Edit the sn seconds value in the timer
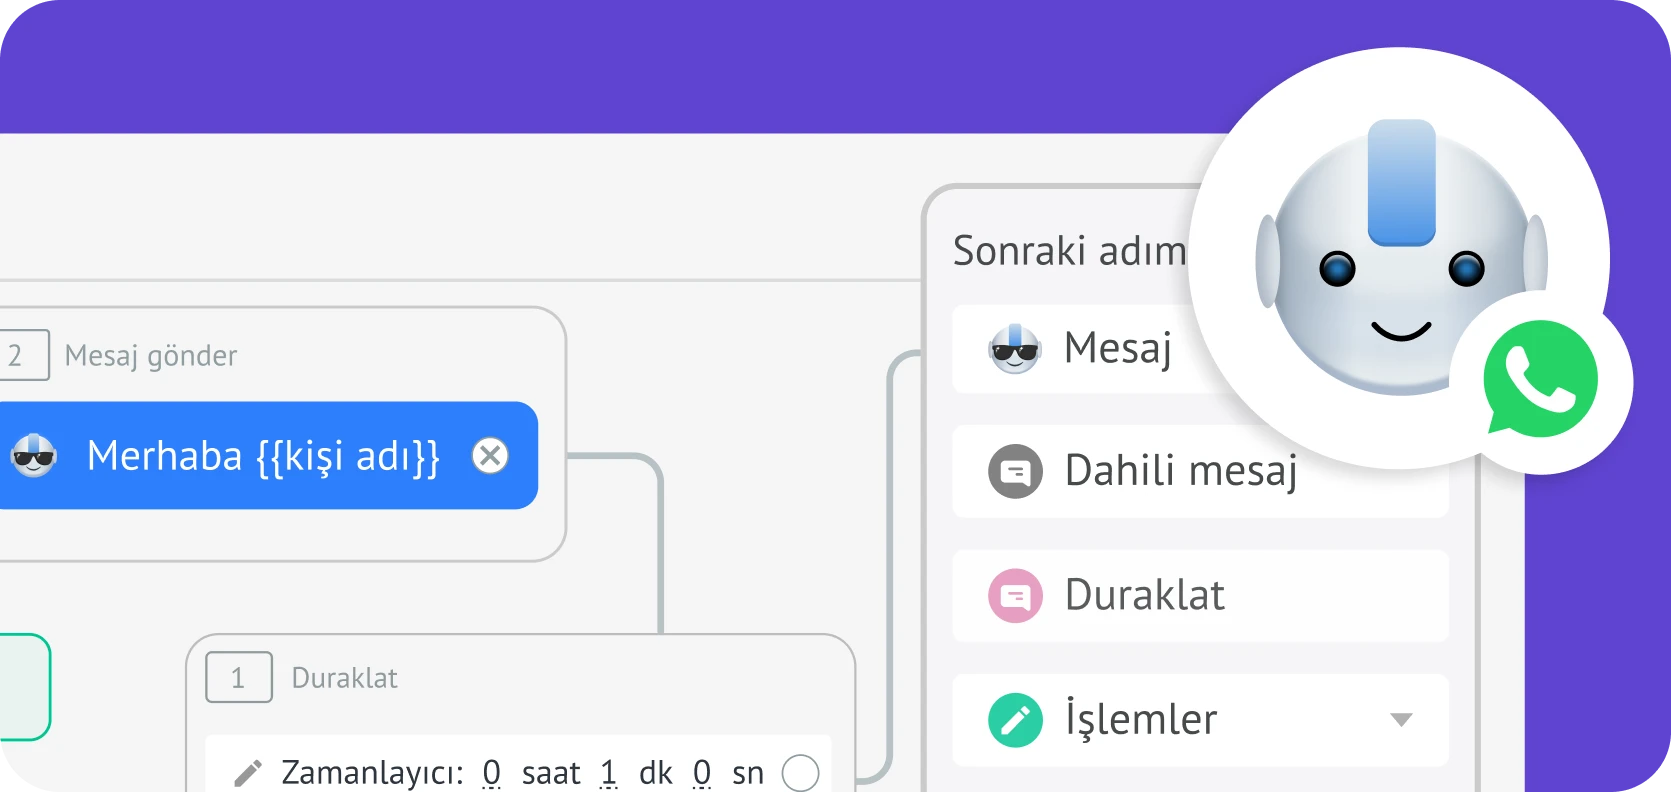This screenshot has width=1671, height=792. coord(702,773)
